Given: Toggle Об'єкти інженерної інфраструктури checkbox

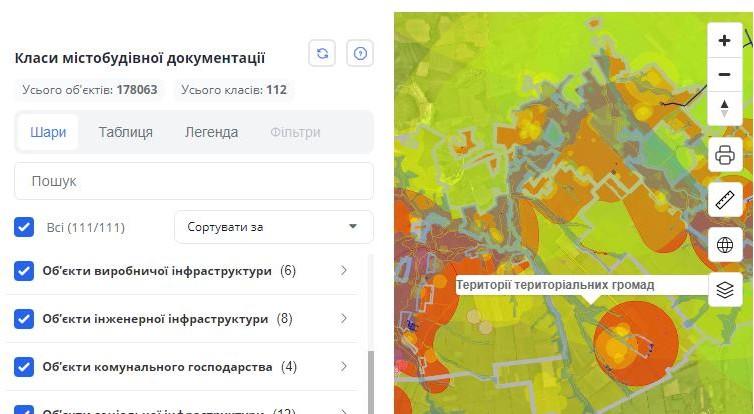Looking at the screenshot, I should click(25, 319).
